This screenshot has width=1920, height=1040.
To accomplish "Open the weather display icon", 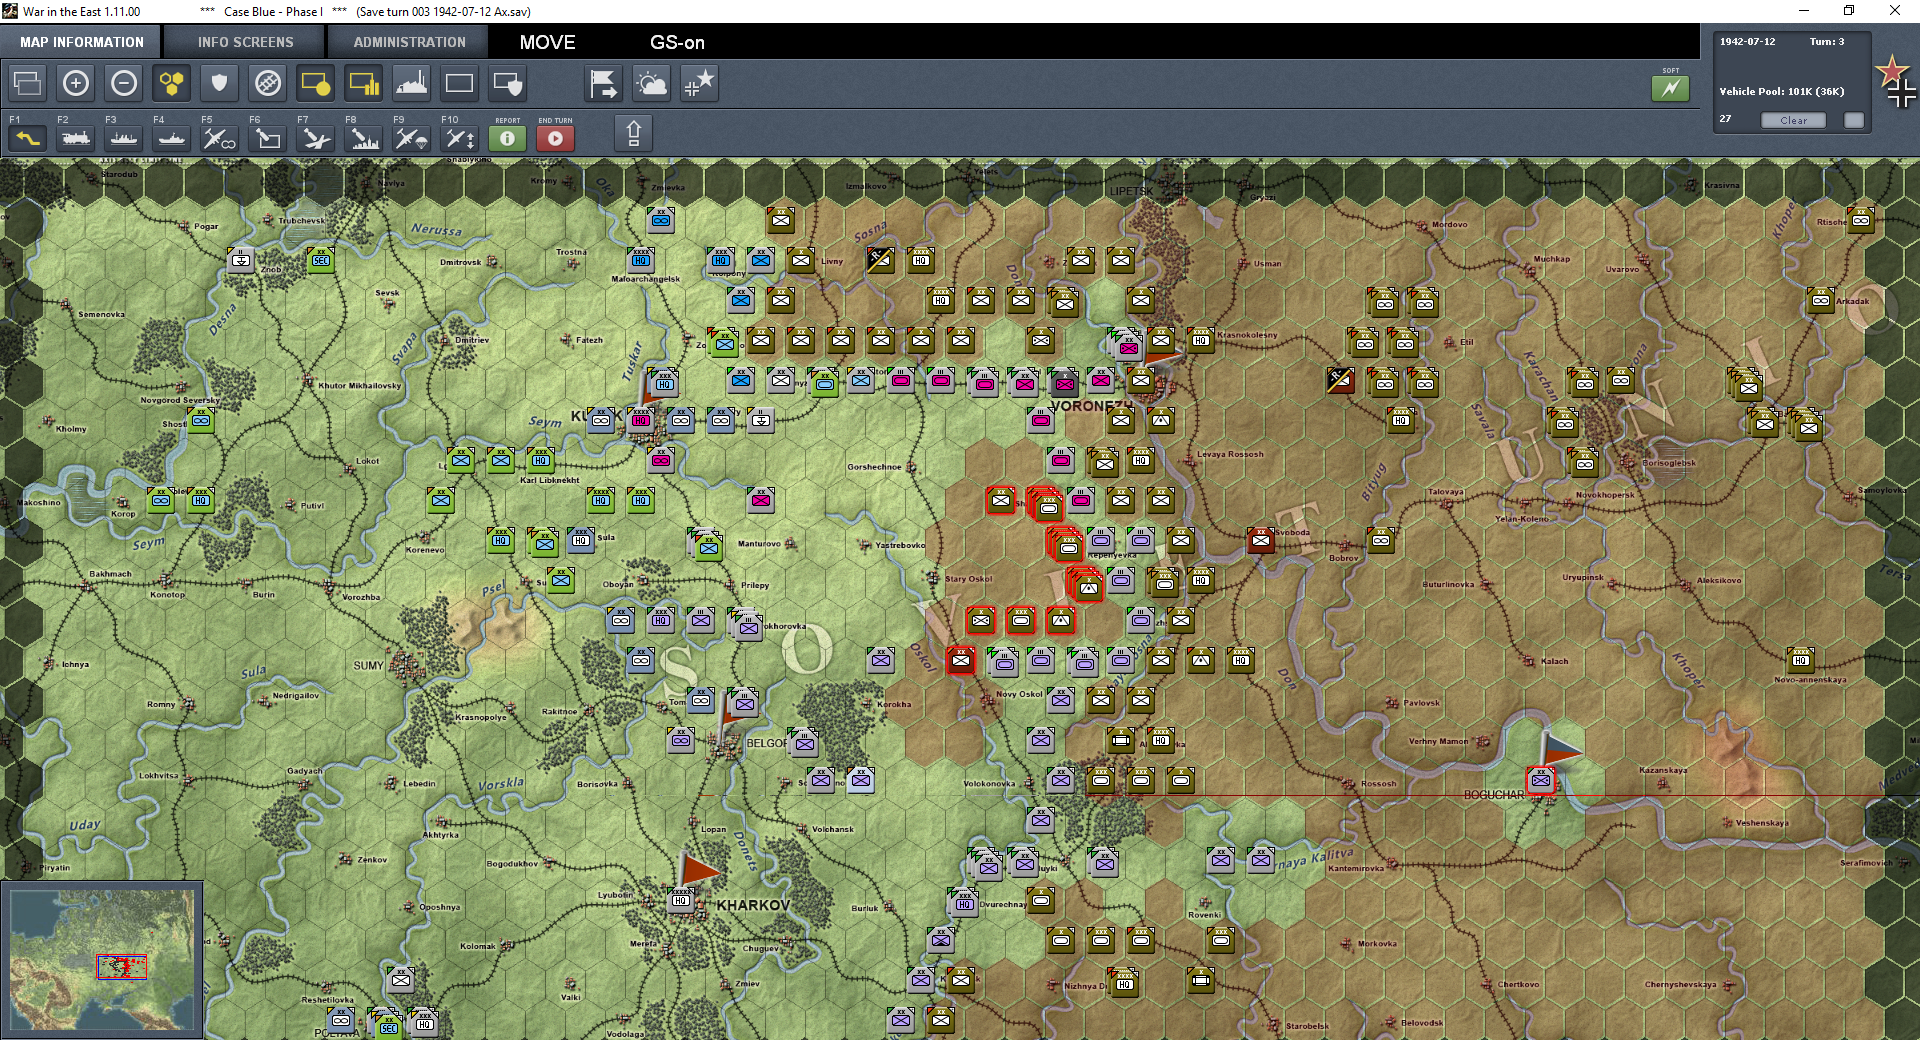I will [651, 83].
